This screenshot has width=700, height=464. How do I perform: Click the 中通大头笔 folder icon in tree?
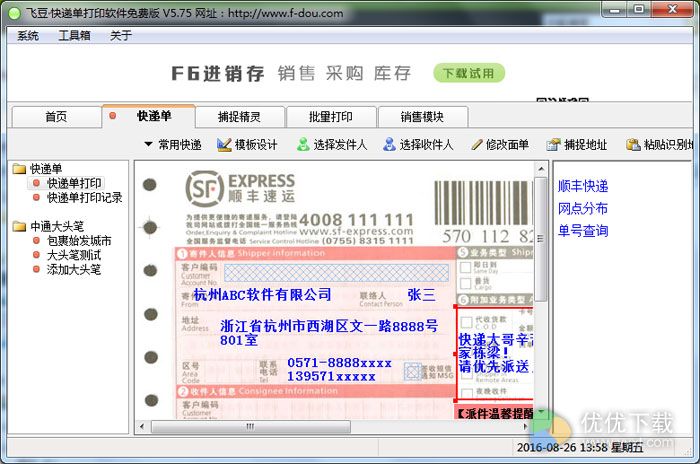point(19,226)
